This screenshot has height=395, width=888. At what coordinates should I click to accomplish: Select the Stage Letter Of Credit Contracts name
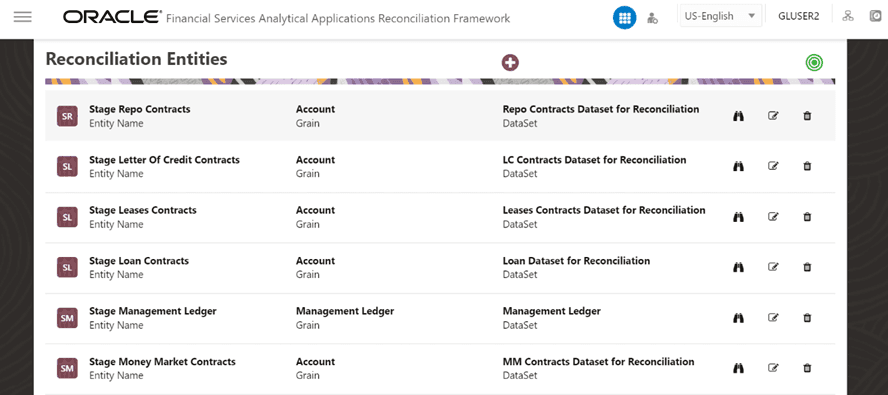point(164,160)
